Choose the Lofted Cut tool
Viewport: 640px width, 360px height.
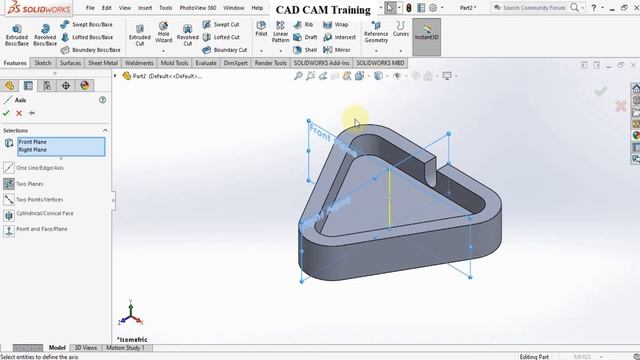click(x=221, y=37)
